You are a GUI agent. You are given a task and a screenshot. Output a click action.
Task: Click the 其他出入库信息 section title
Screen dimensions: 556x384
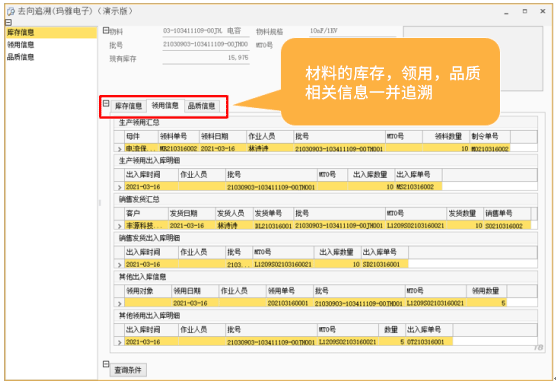pos(142,277)
